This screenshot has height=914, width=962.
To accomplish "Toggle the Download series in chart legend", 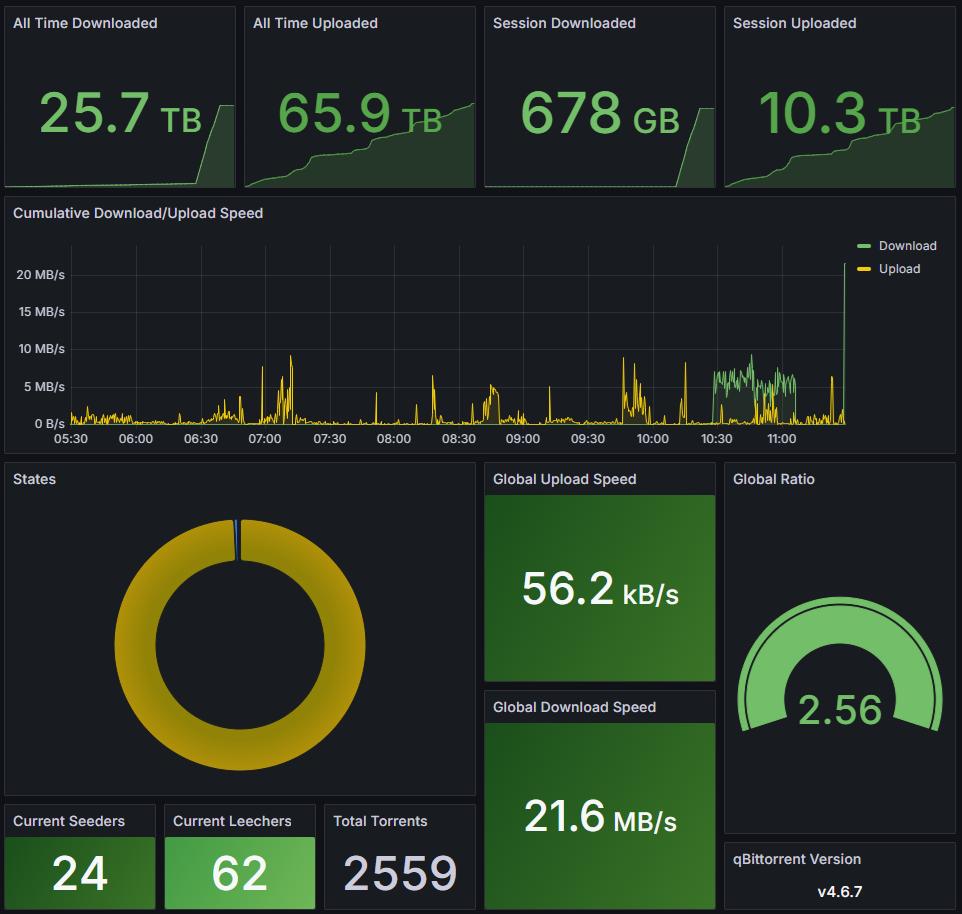I will point(907,246).
